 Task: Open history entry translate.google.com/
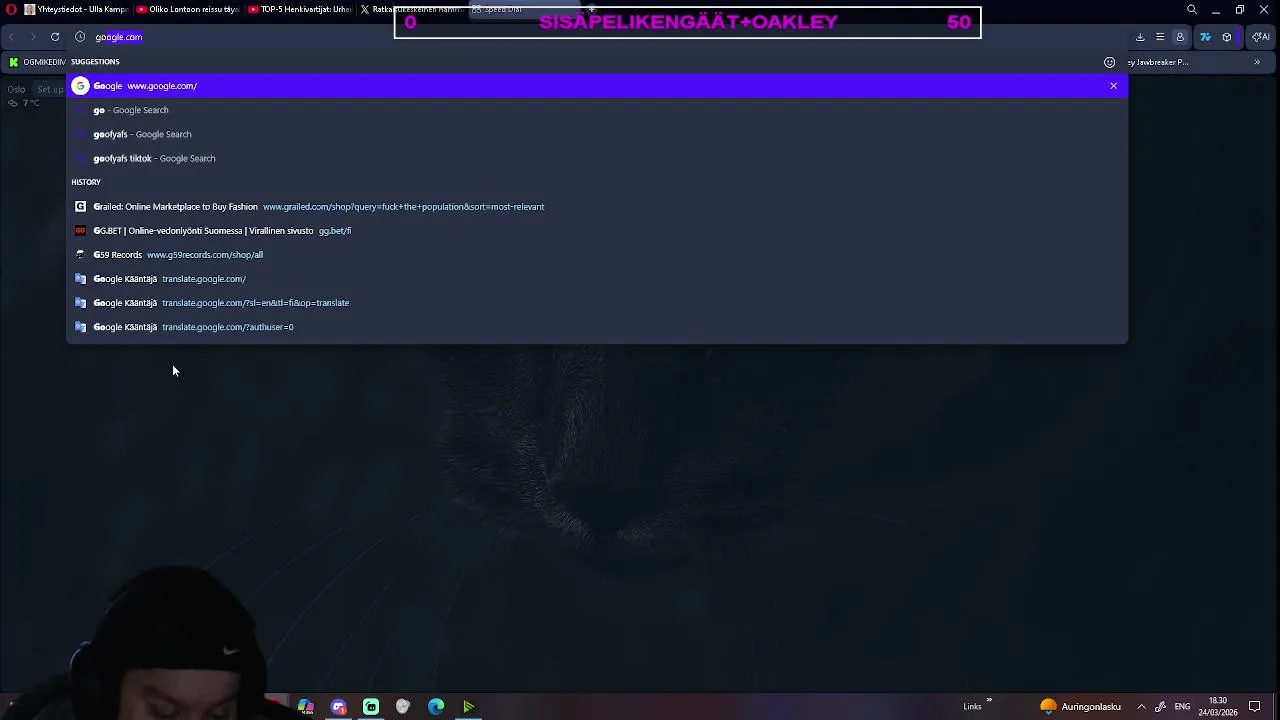tap(597, 279)
